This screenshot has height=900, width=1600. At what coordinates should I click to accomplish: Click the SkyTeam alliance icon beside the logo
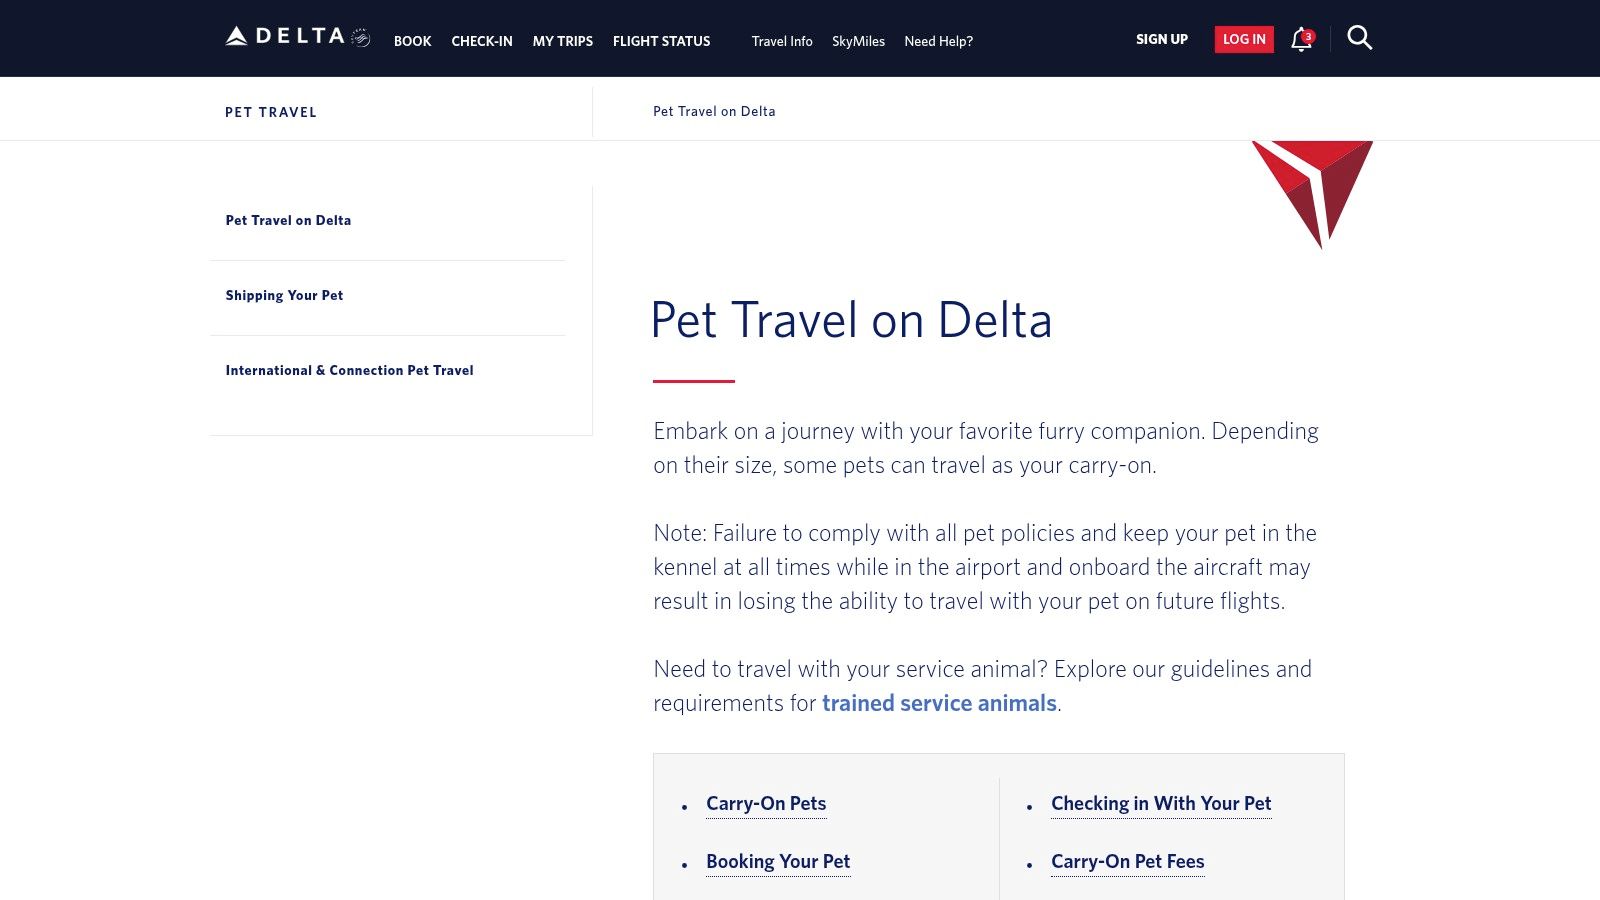click(x=360, y=35)
